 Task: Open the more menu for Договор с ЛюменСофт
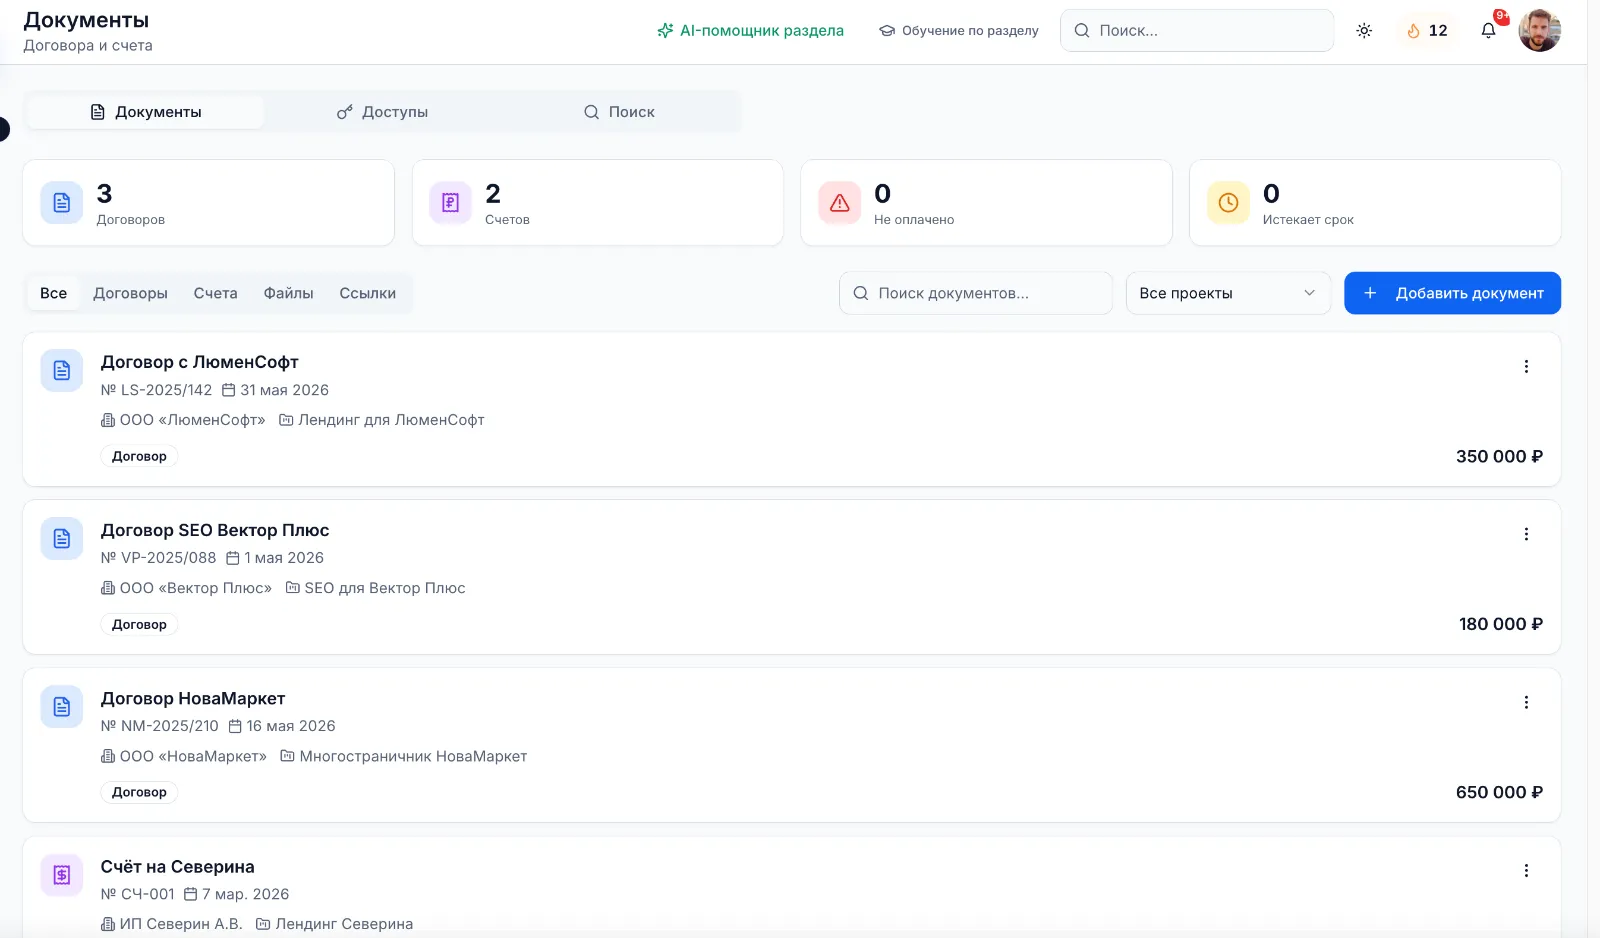(x=1526, y=367)
